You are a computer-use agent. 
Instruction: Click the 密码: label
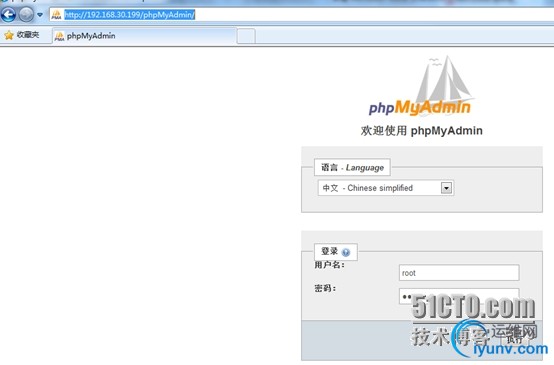tap(325, 288)
